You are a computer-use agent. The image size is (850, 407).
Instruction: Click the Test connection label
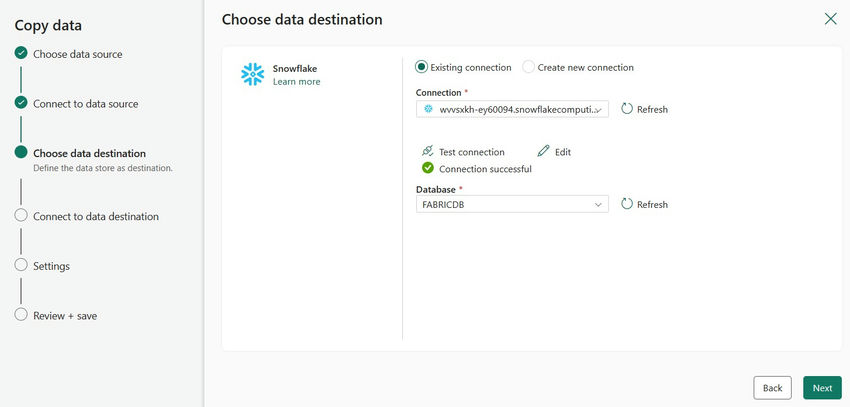pyautogui.click(x=472, y=152)
